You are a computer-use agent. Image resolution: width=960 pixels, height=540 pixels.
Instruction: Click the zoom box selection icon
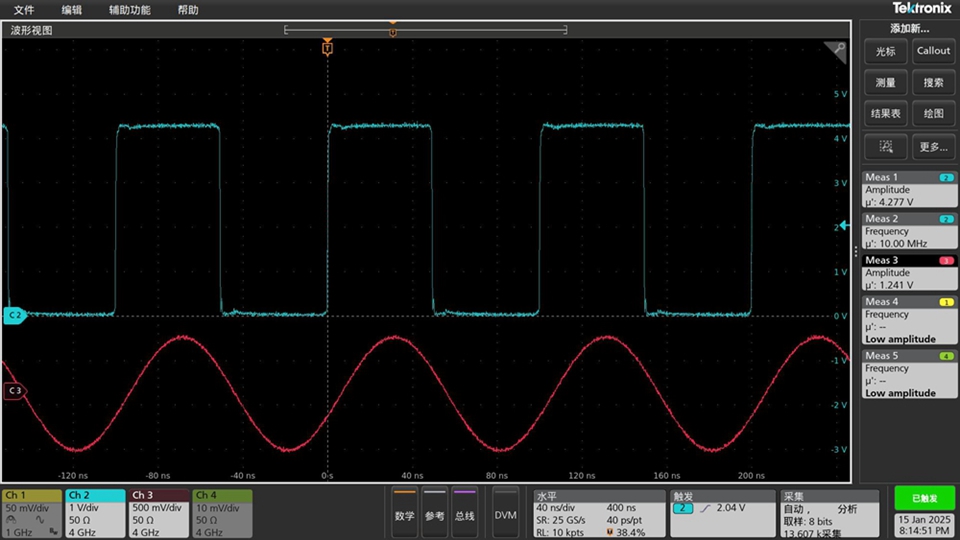tap(886, 147)
